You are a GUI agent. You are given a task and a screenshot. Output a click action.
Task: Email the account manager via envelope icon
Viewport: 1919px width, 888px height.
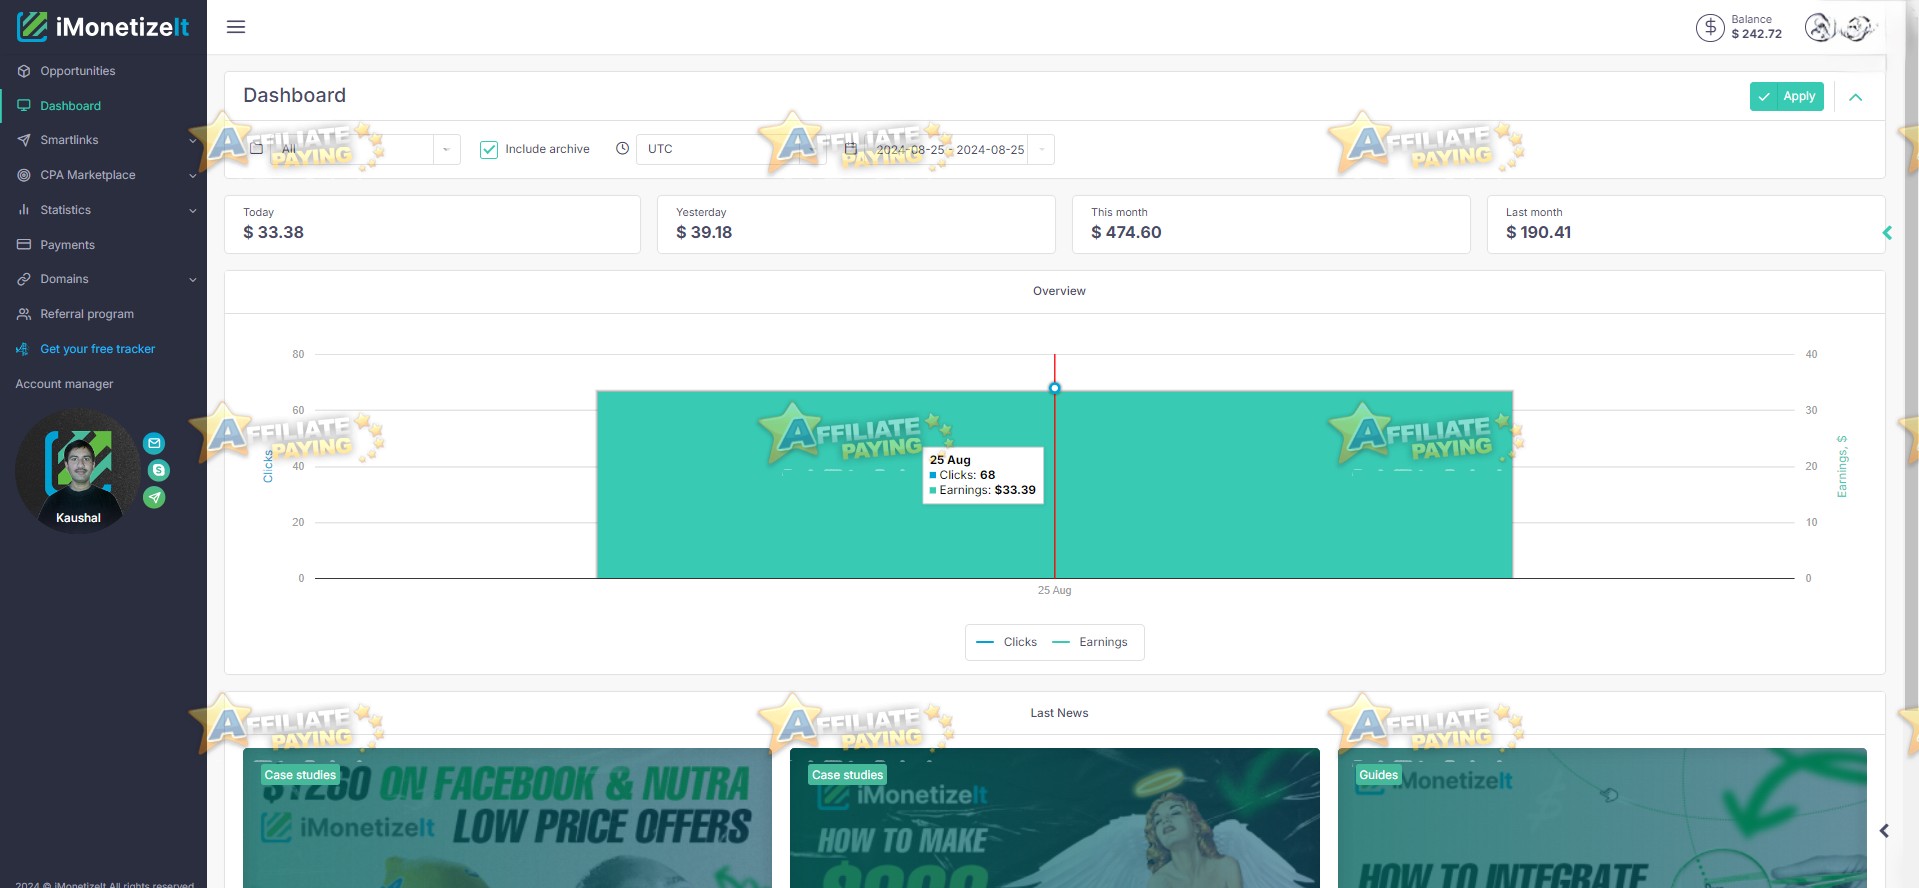pyautogui.click(x=154, y=443)
